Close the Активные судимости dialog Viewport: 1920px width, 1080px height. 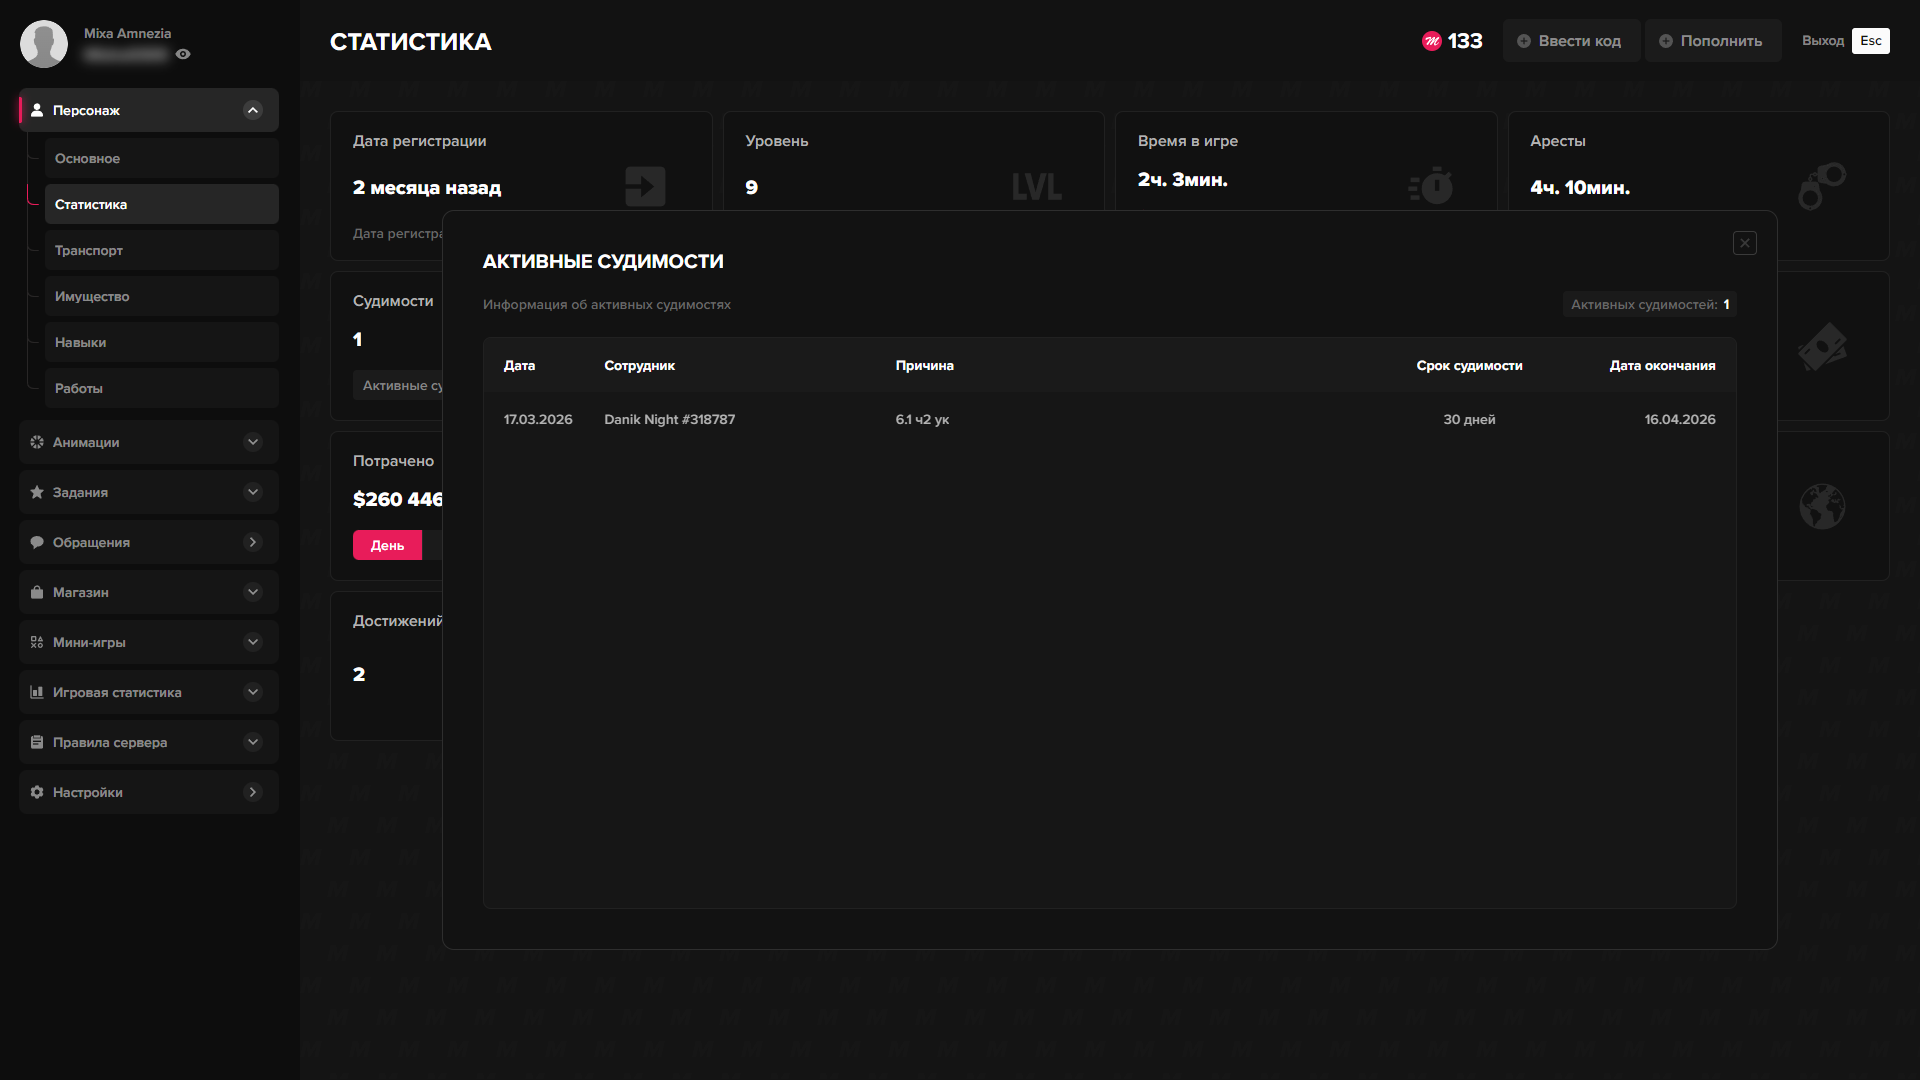[x=1745, y=243]
